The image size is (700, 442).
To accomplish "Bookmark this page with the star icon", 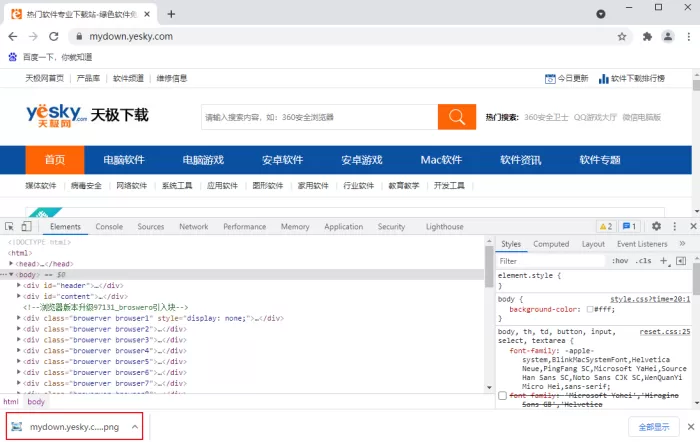I will click(622, 37).
